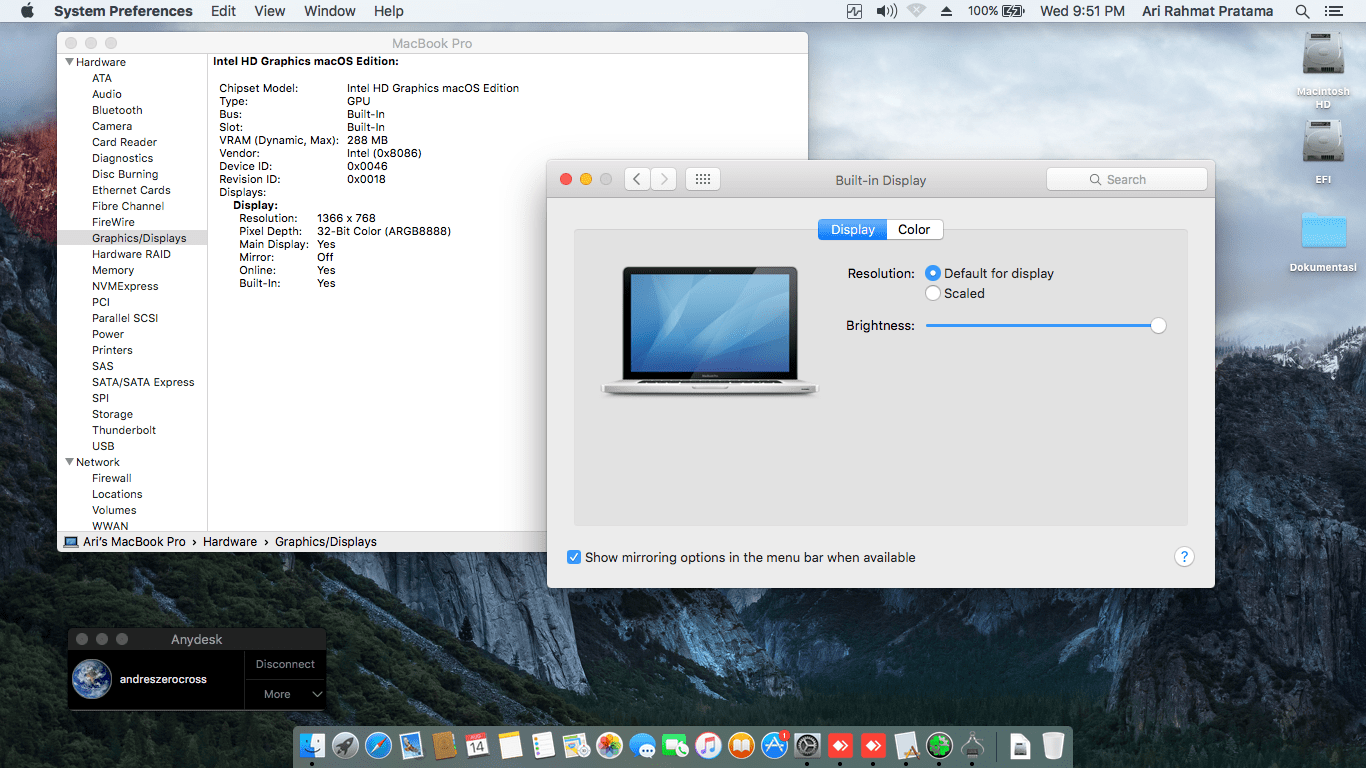Viewport: 1366px width, 768px height.
Task: Open the Edit menu
Action: (x=224, y=11)
